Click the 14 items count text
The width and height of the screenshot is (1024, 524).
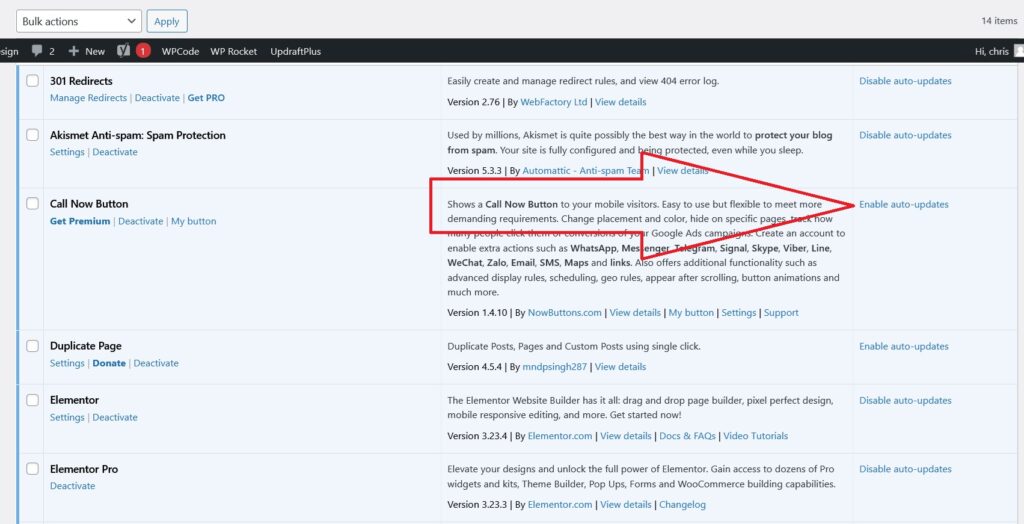click(999, 21)
